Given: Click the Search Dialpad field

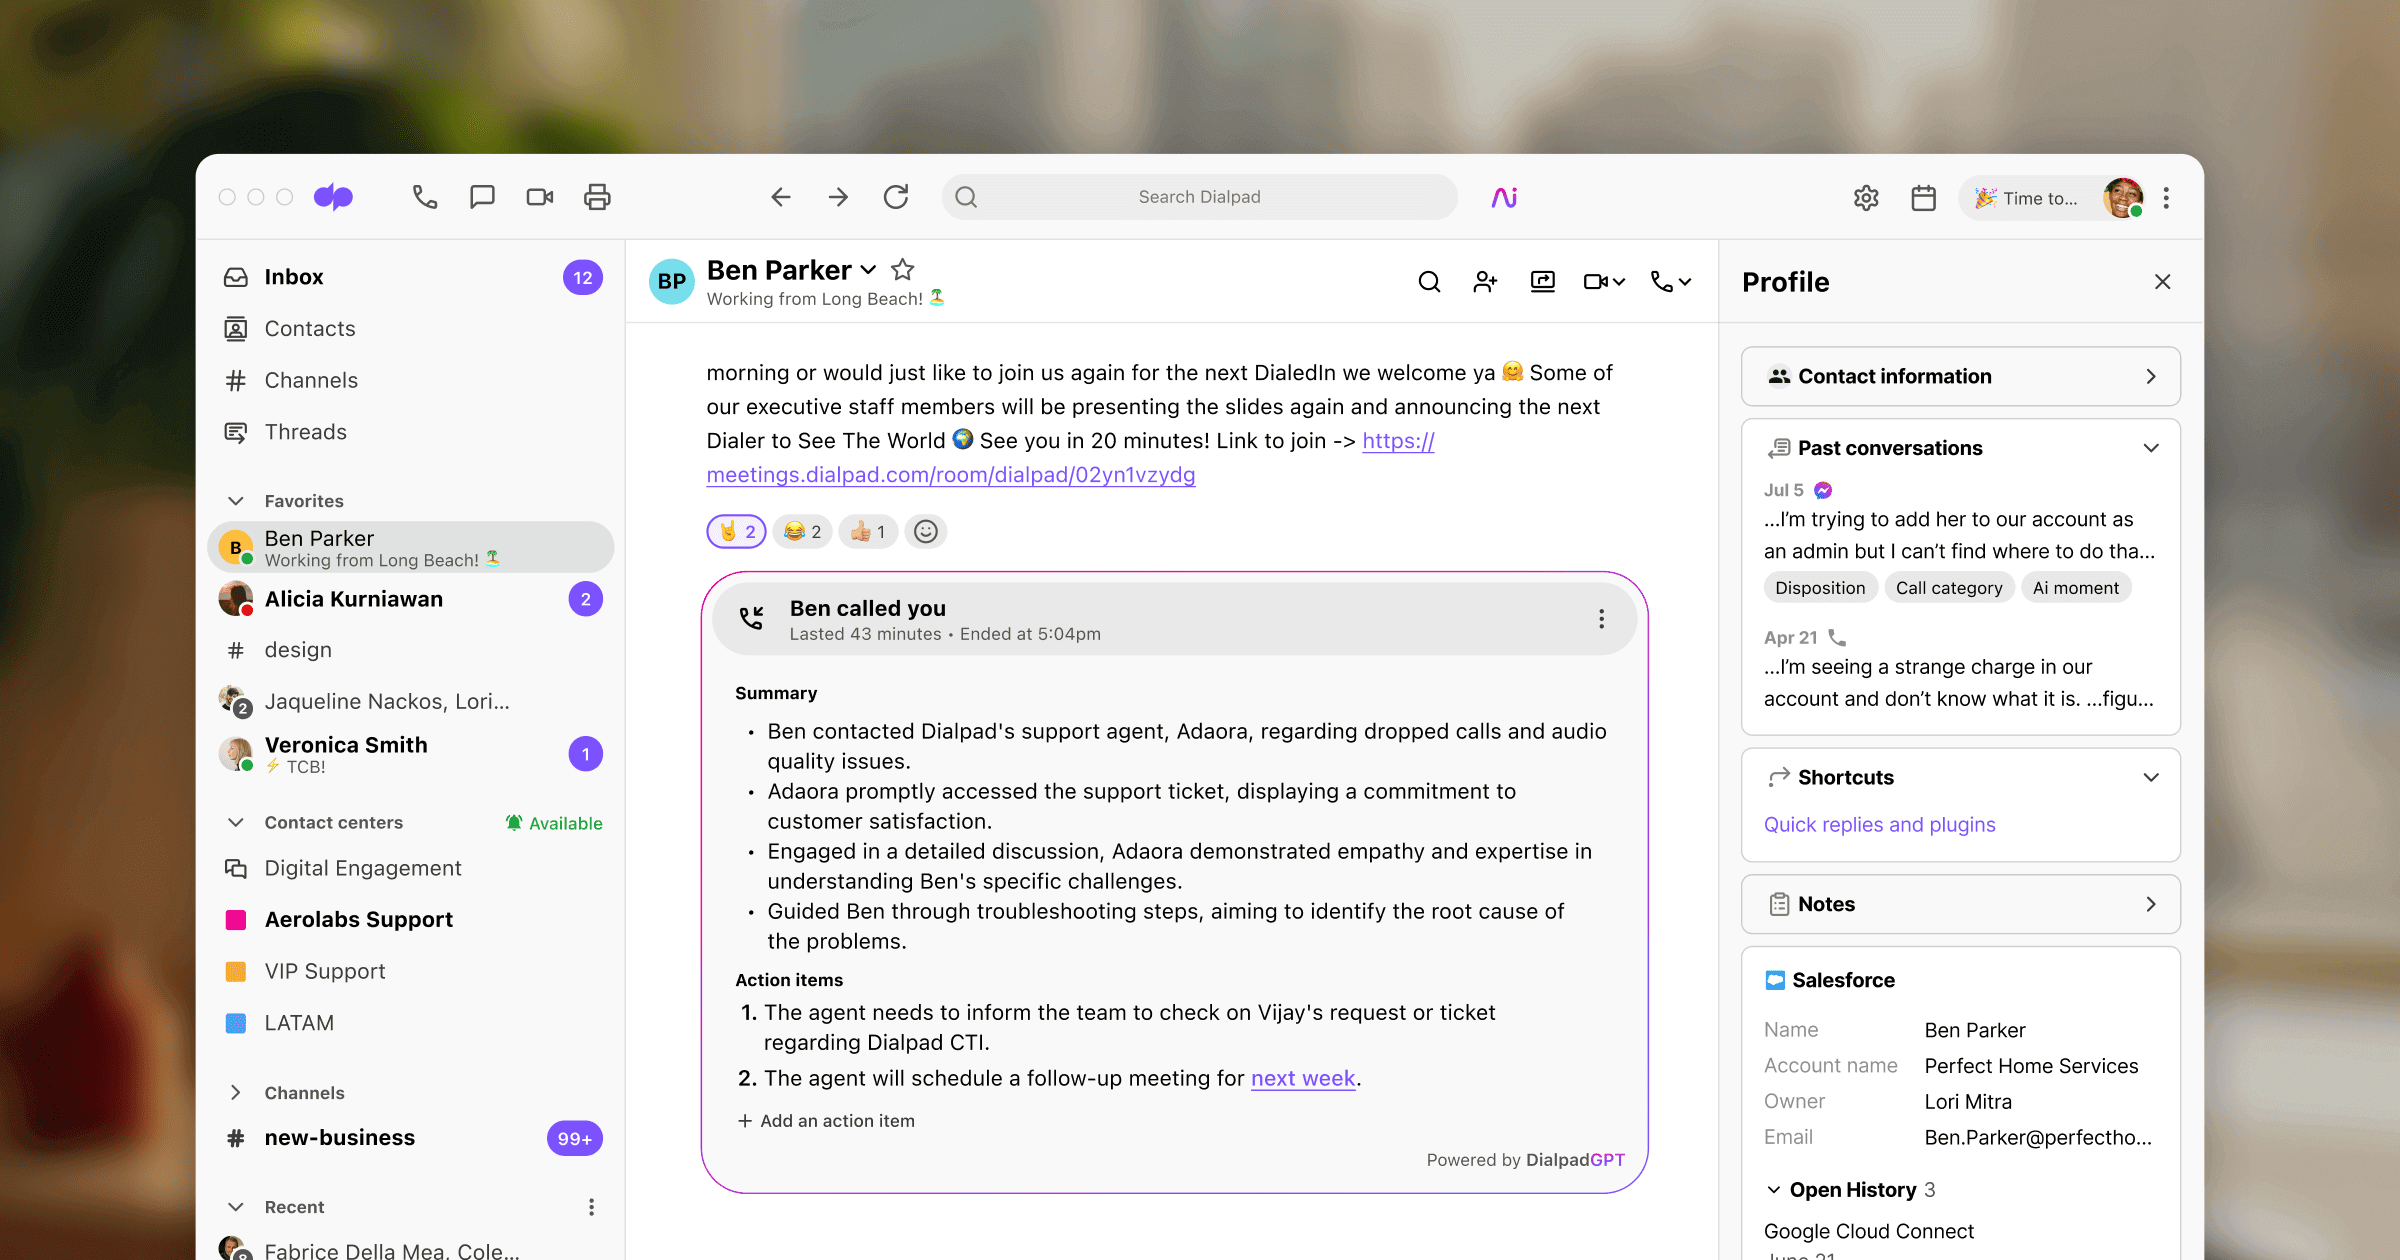Looking at the screenshot, I should [1199, 197].
